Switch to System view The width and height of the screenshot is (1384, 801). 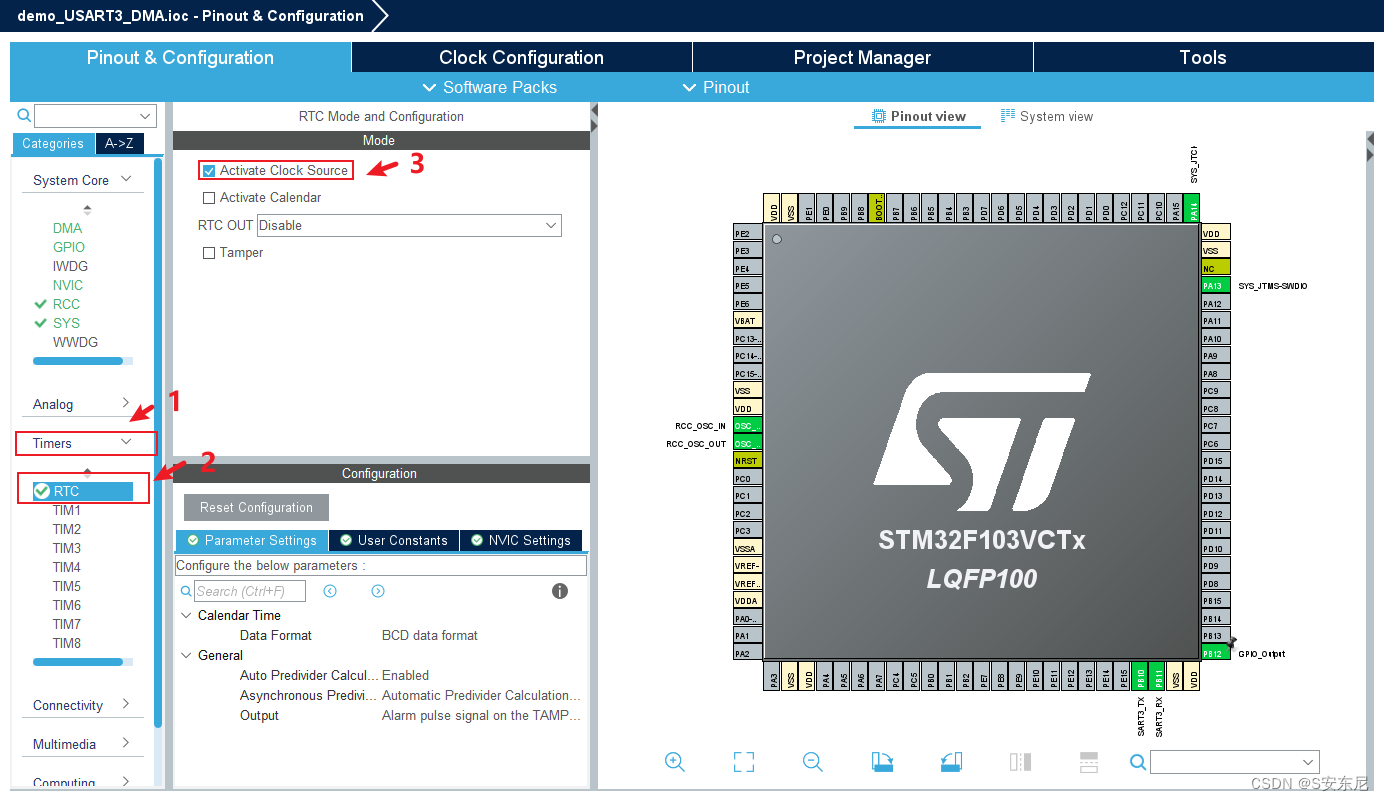click(x=1046, y=116)
